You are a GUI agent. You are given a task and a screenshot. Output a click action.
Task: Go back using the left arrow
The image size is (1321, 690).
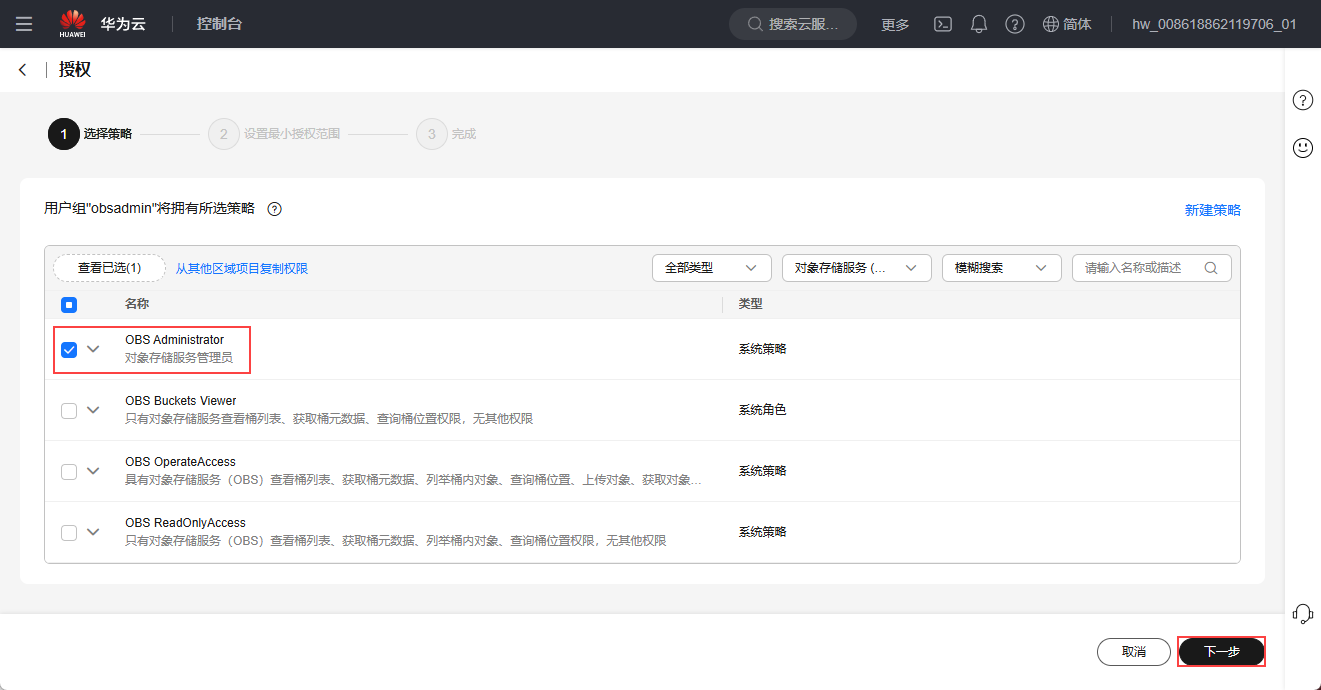point(22,70)
